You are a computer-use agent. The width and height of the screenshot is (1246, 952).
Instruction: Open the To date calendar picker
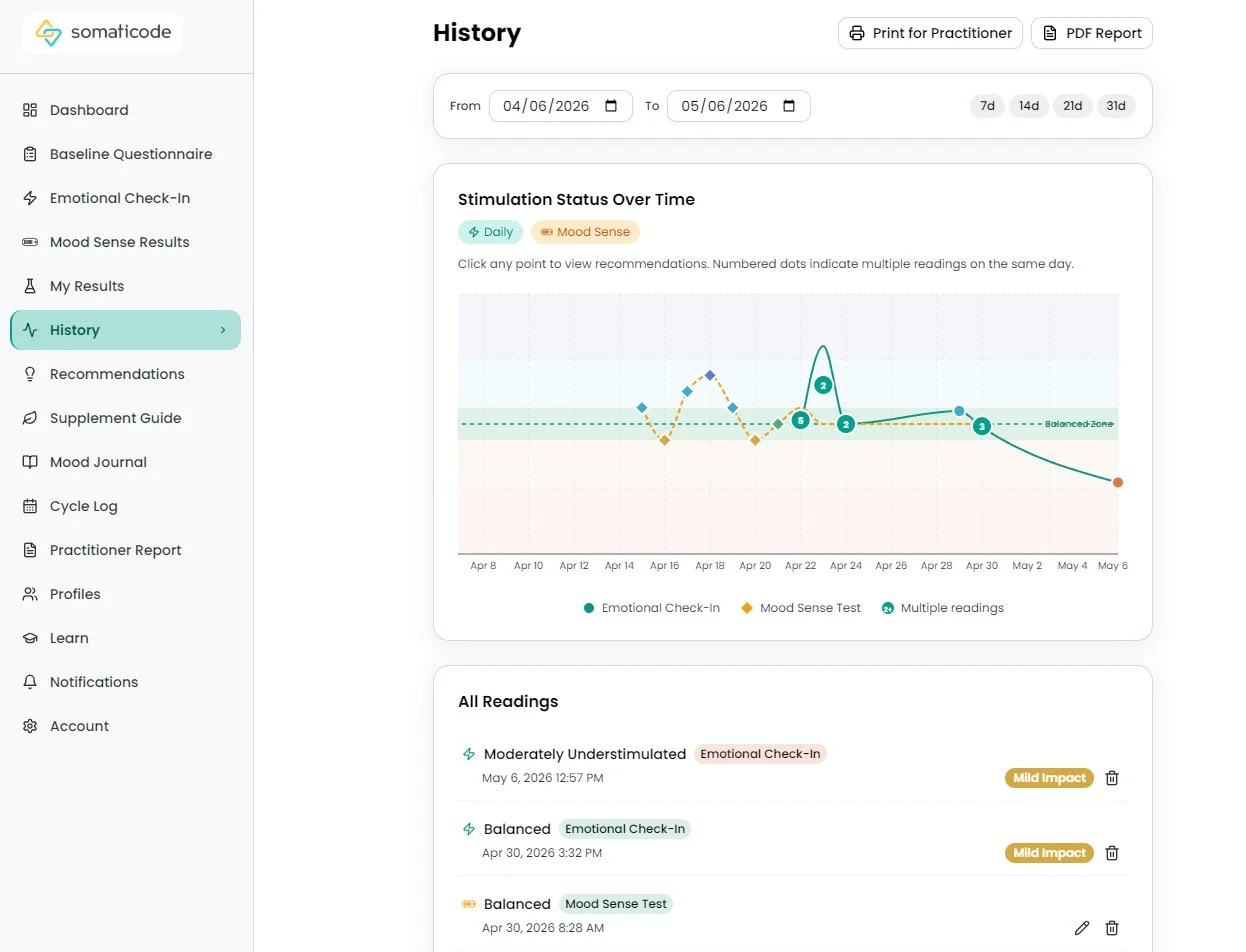pyautogui.click(x=790, y=106)
